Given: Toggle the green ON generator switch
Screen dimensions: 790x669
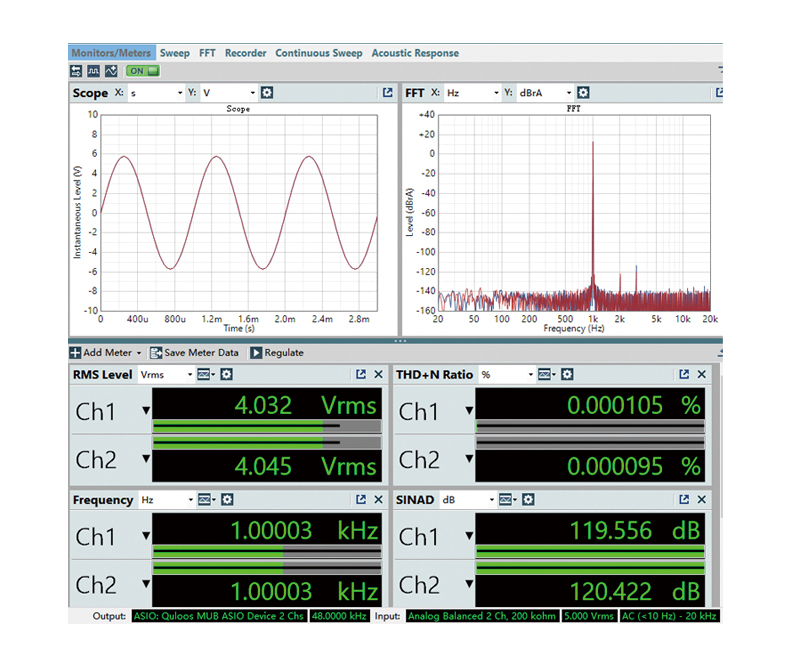Looking at the screenshot, I should [142, 71].
